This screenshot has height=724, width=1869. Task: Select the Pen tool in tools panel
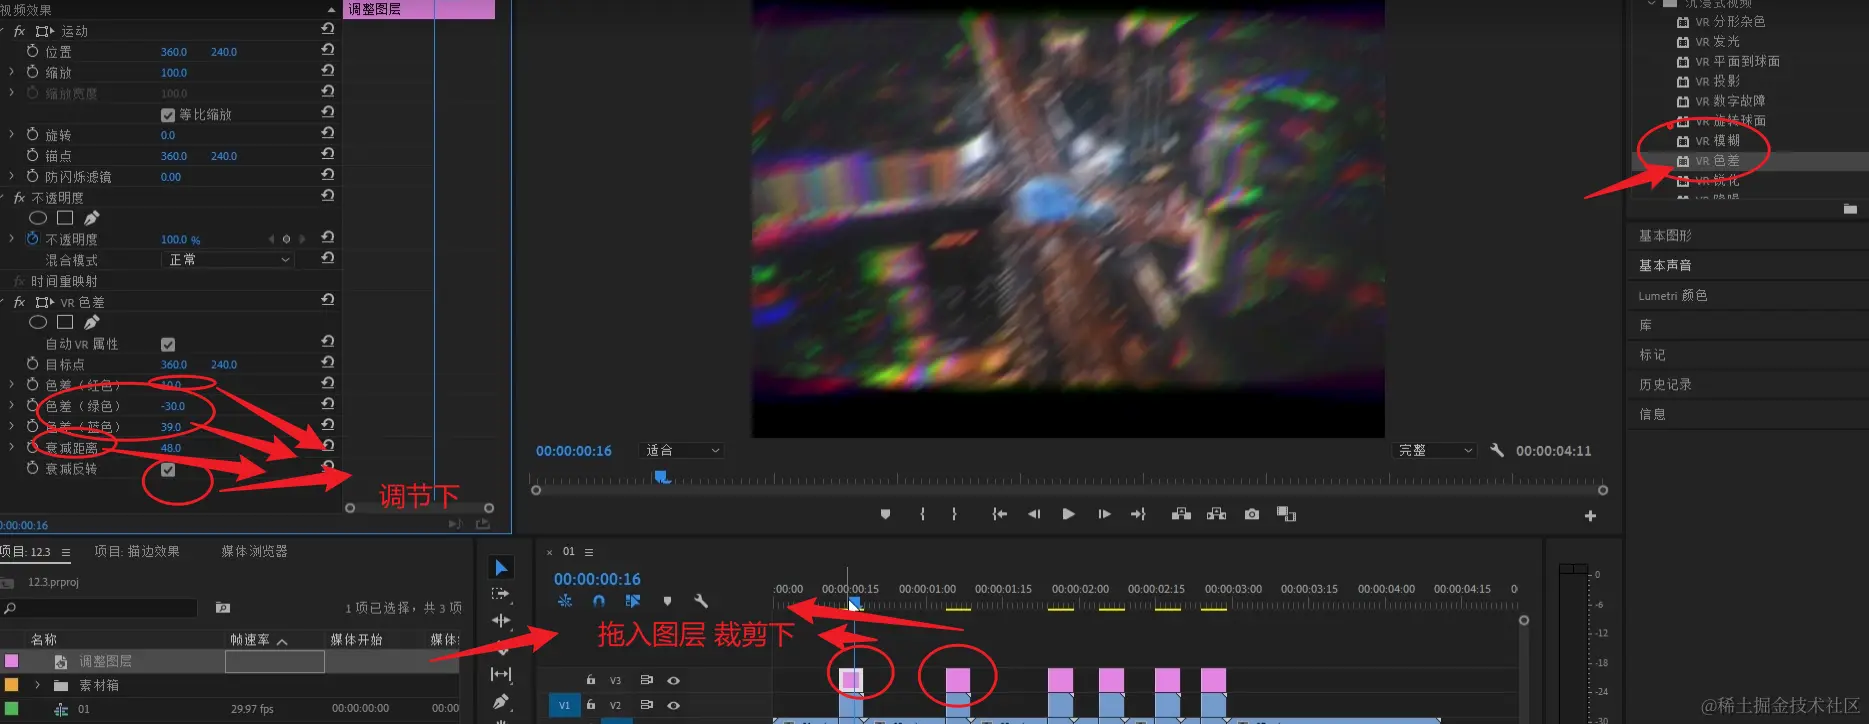point(501,701)
